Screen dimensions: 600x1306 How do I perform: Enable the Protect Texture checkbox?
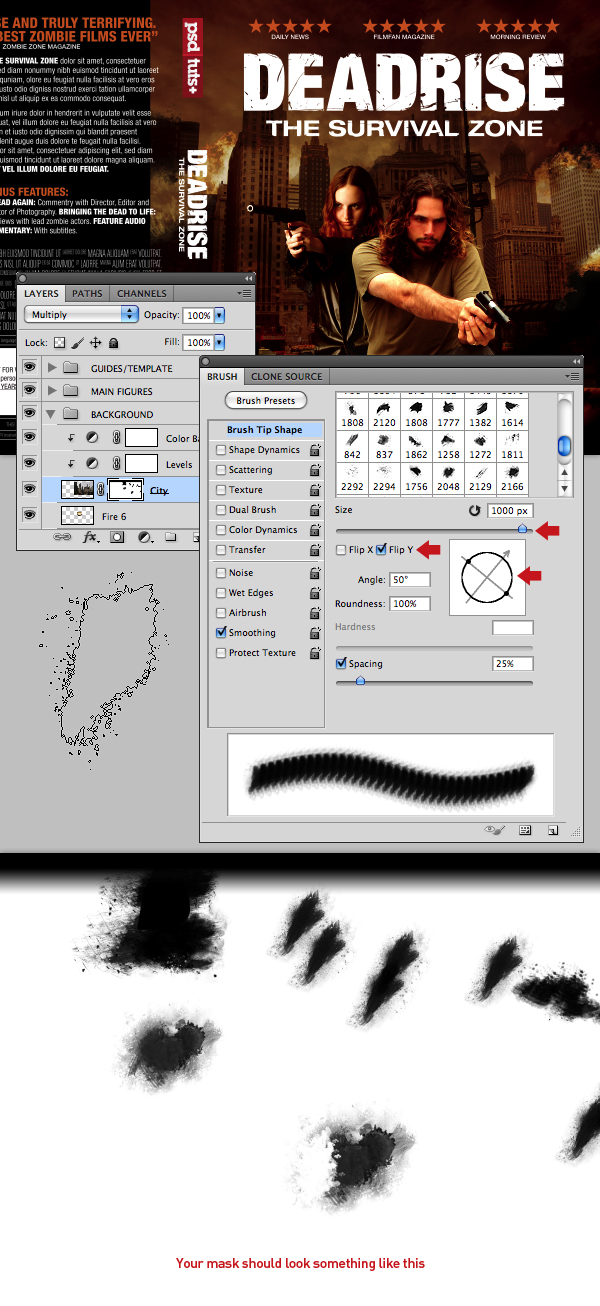pyautogui.click(x=221, y=653)
